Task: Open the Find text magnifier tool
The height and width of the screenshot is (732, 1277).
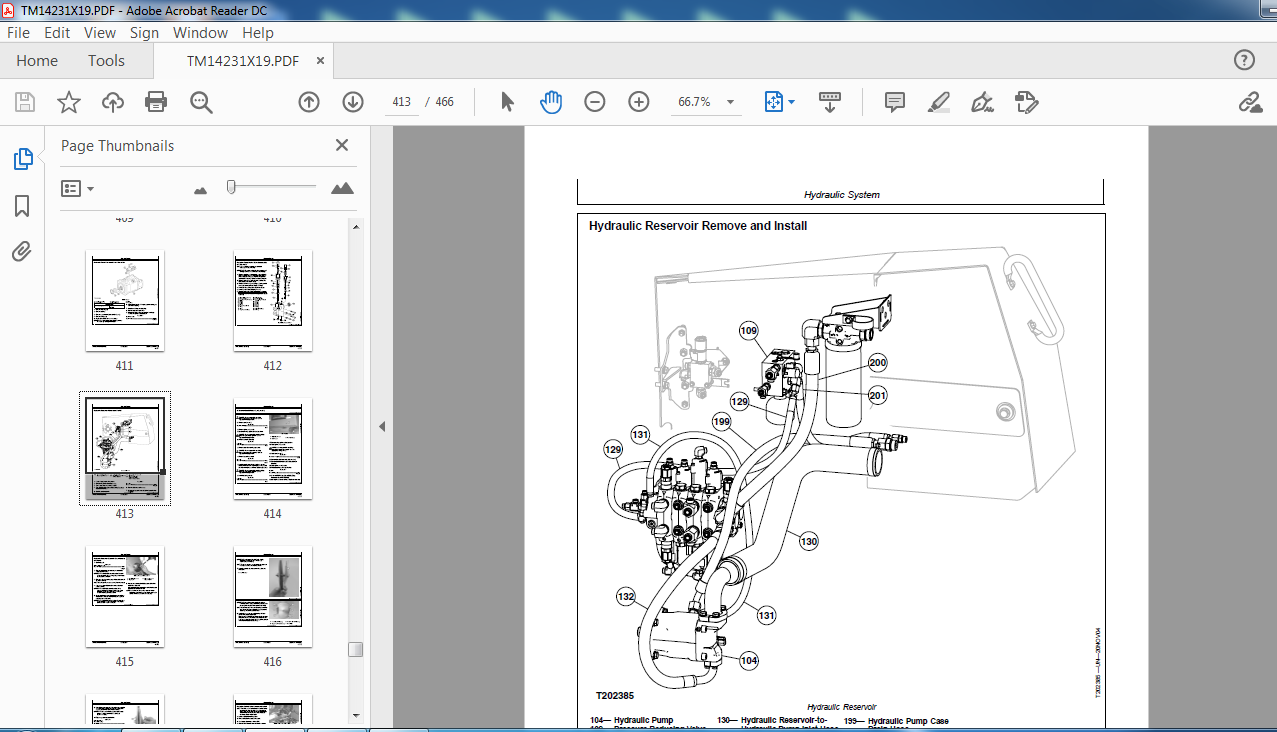Action: [x=201, y=102]
